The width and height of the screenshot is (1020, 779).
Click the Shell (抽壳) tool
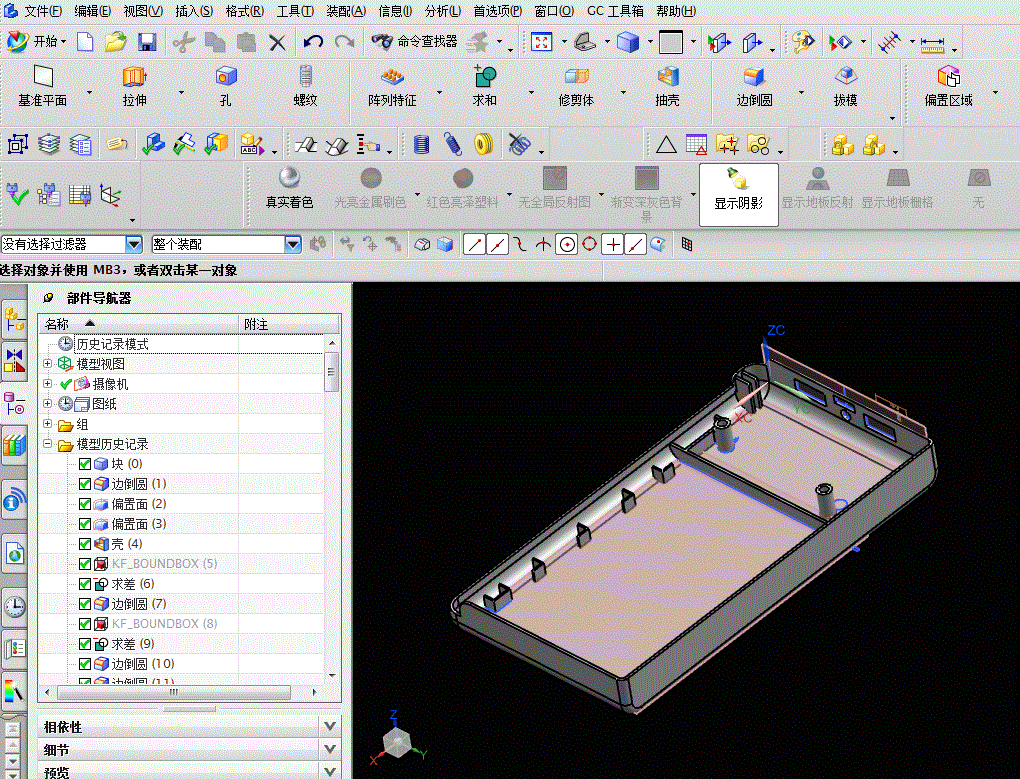(x=667, y=86)
